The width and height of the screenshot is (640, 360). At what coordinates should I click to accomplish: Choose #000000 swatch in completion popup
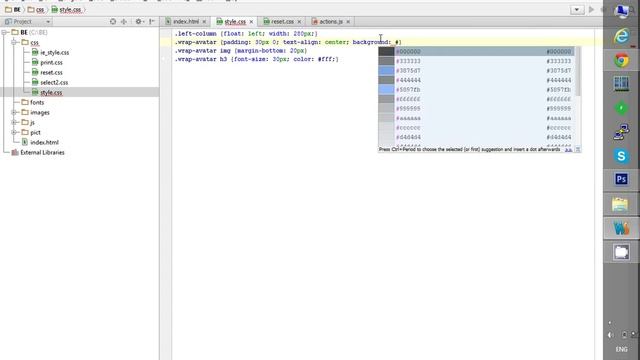pos(386,51)
